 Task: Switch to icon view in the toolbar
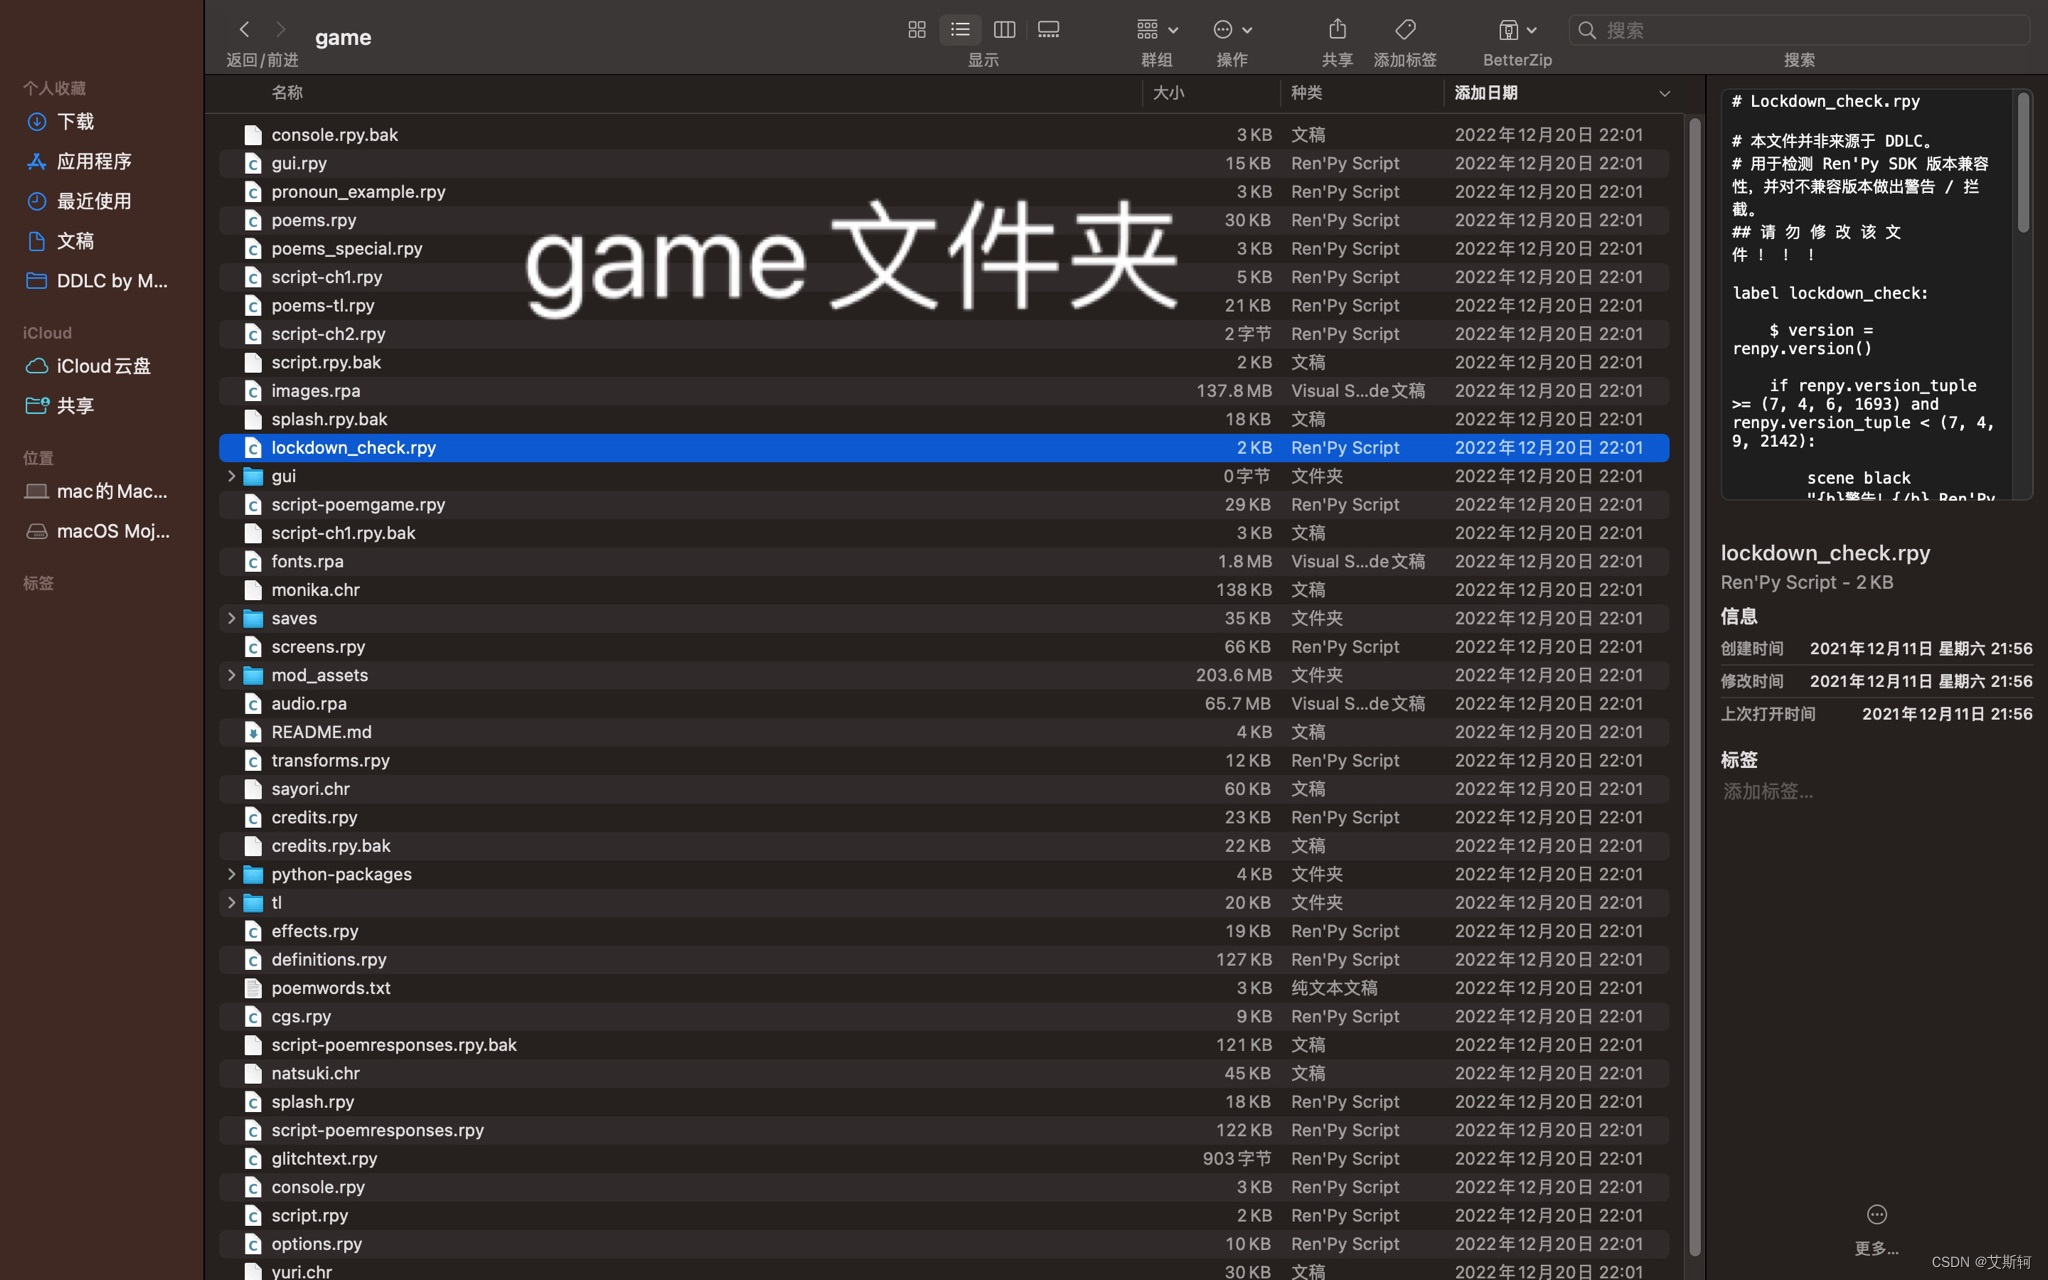tap(917, 29)
